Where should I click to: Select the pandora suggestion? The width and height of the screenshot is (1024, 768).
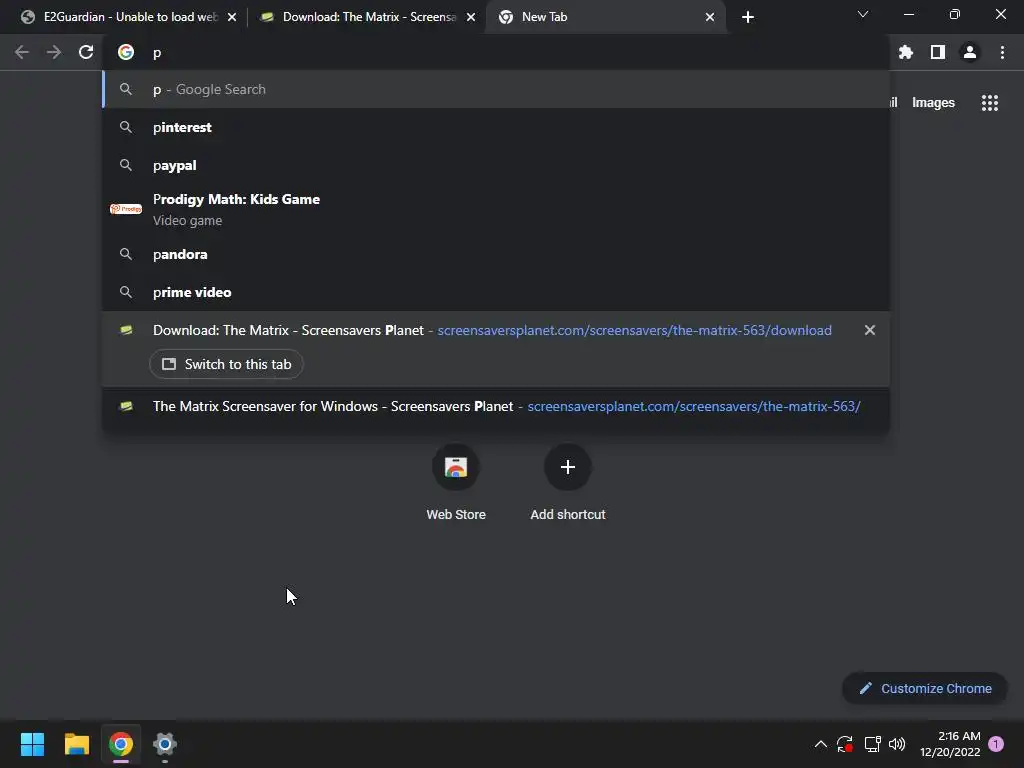pos(496,254)
